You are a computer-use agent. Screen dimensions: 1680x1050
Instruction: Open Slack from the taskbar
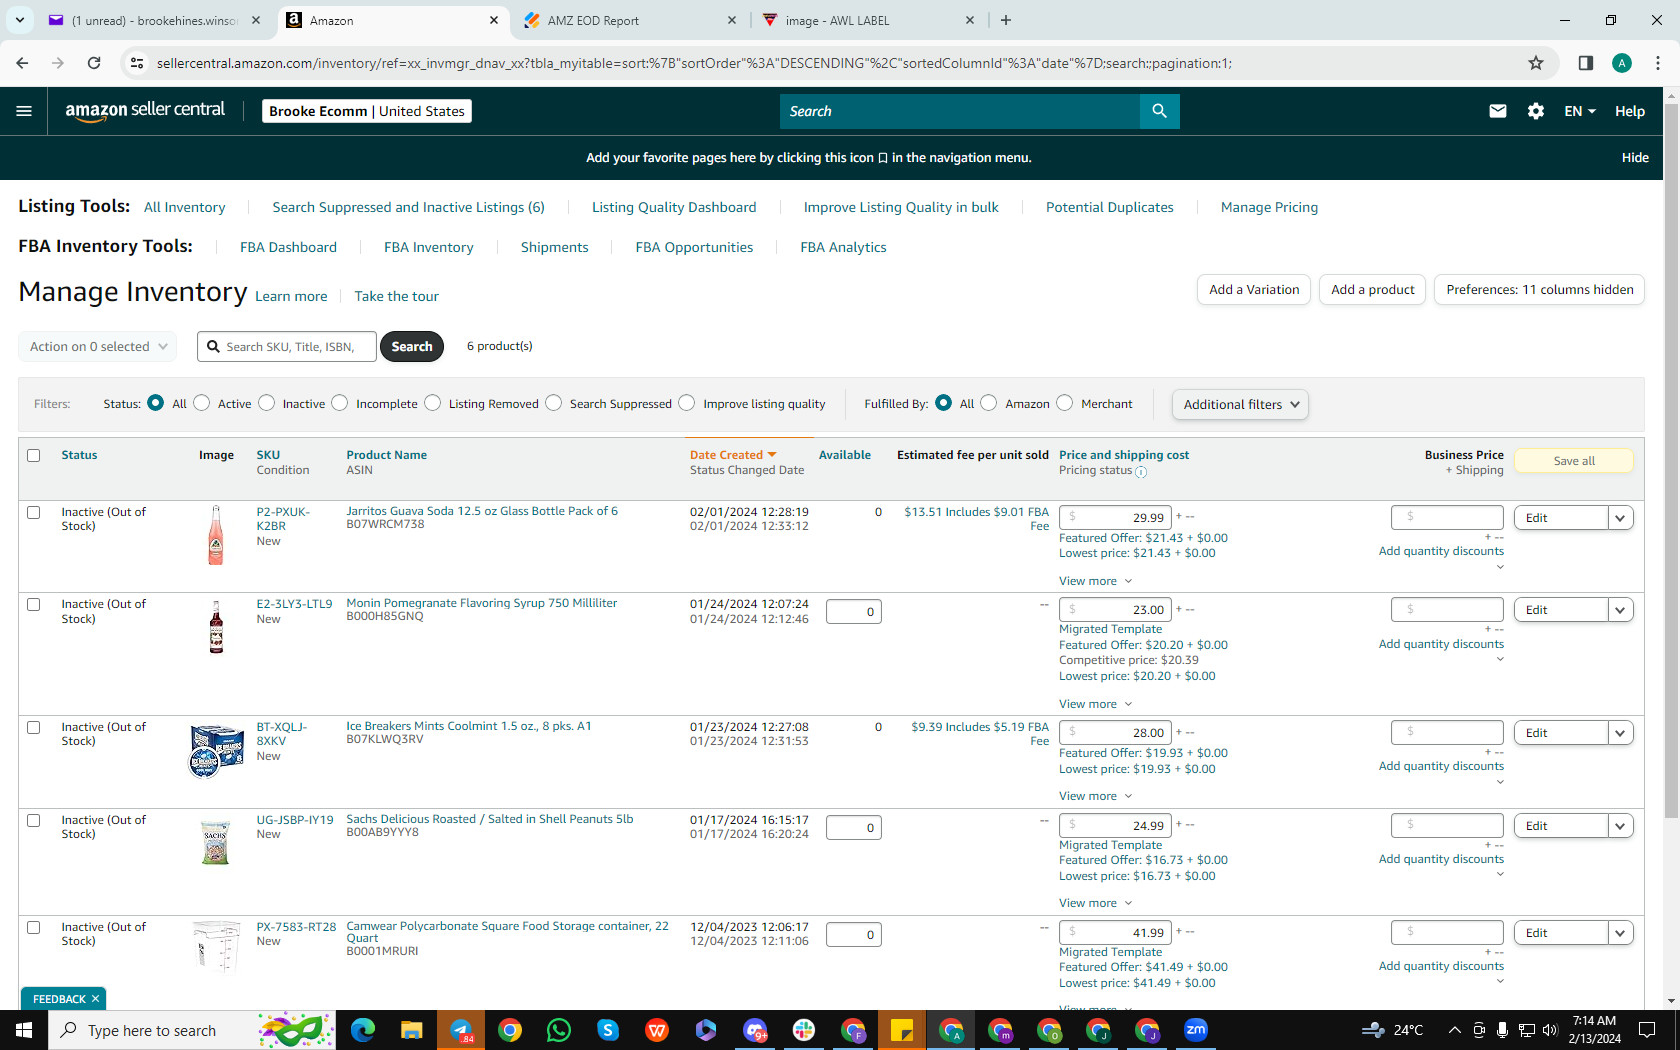804,1030
